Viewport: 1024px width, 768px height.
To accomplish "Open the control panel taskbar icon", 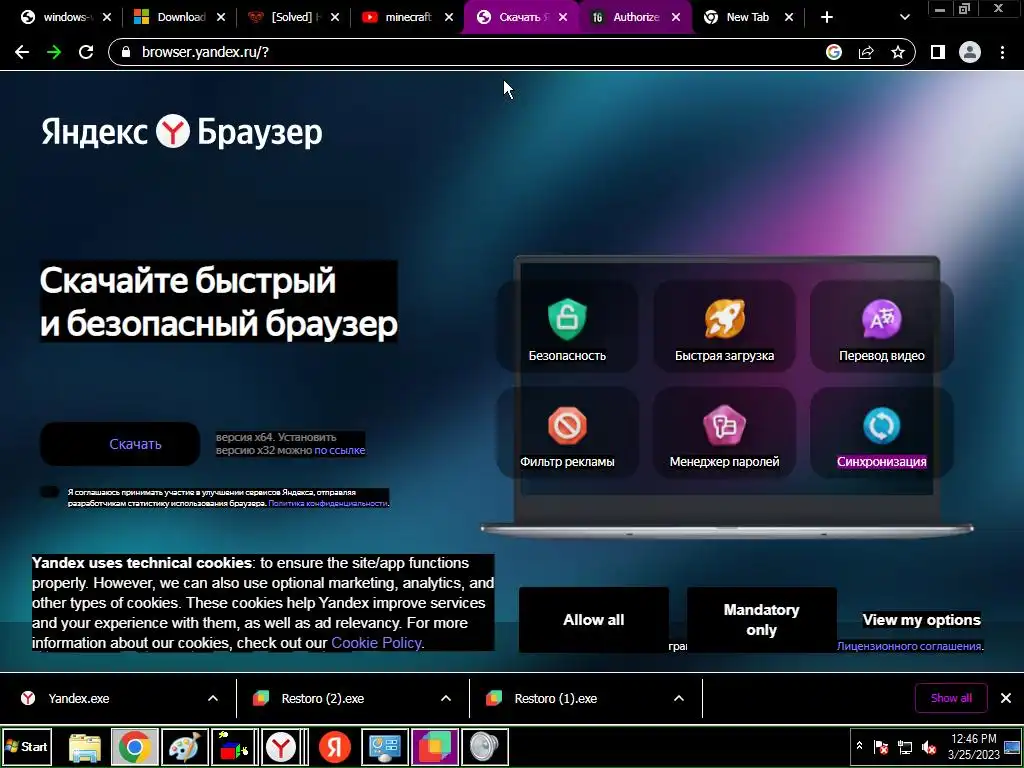I will (385, 747).
